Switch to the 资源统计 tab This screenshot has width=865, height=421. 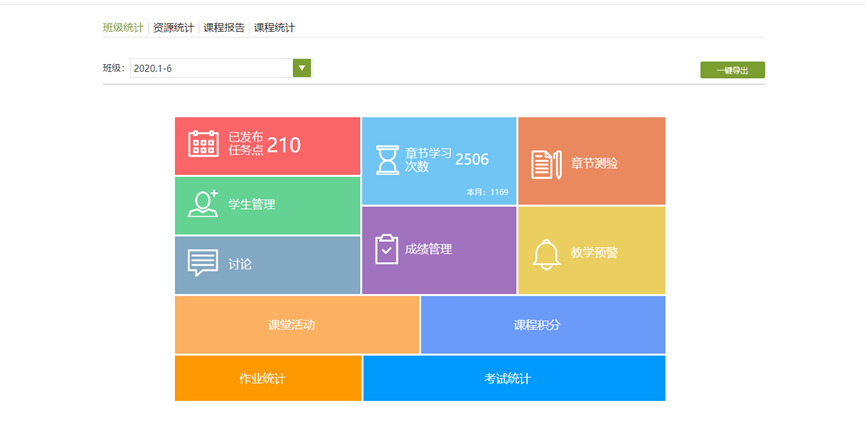pos(173,28)
